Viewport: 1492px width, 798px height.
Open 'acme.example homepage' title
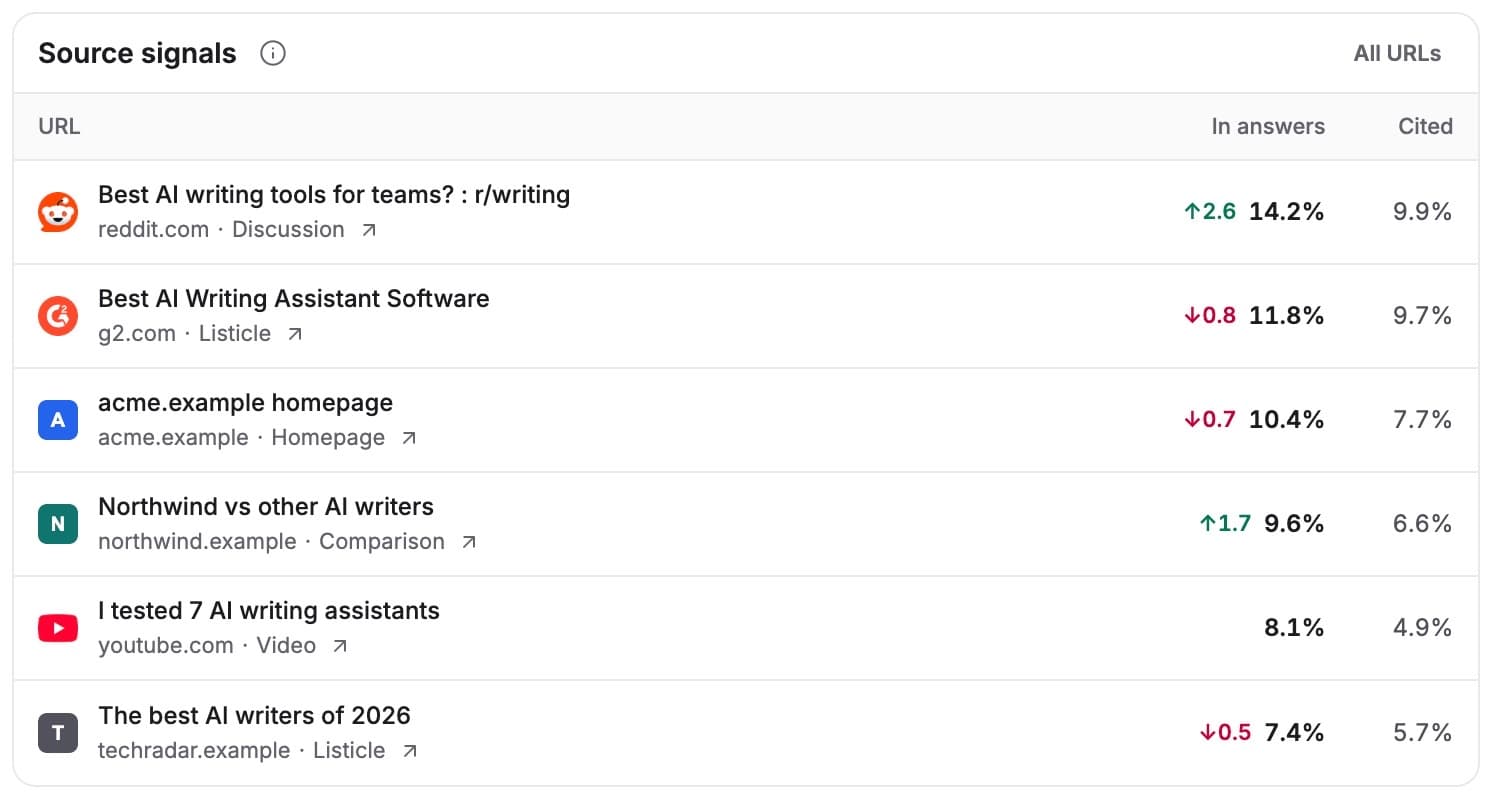coord(245,403)
